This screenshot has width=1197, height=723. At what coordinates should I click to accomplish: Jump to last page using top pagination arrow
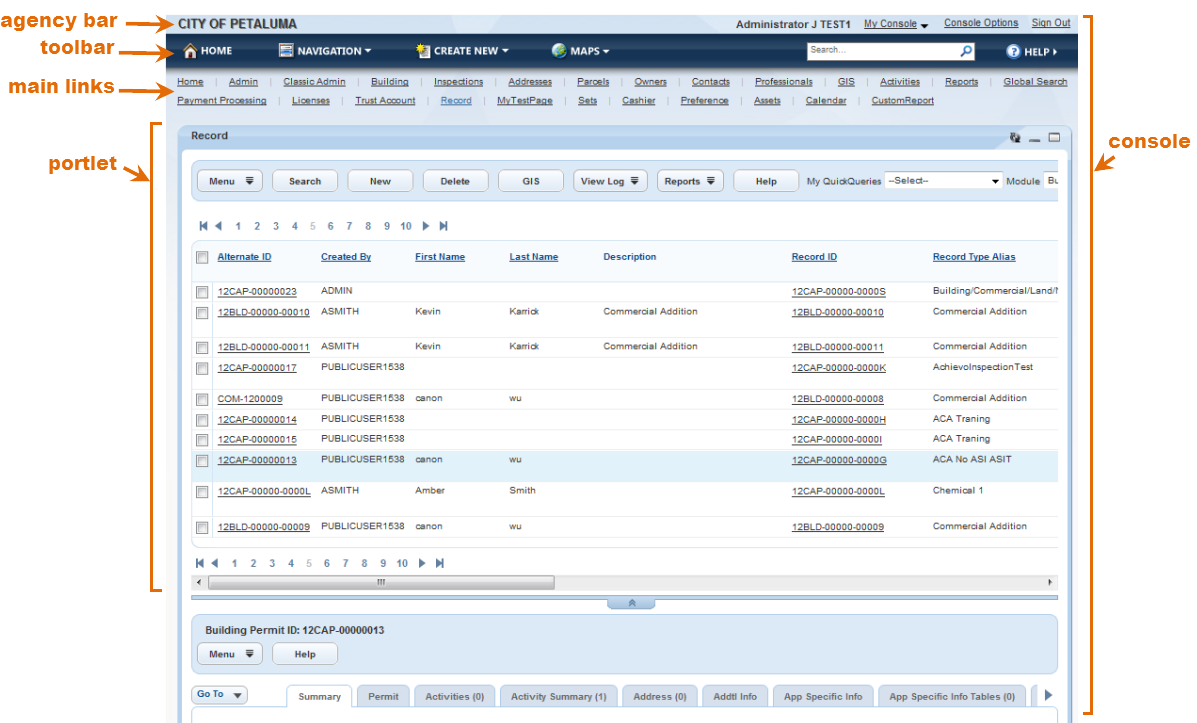(443, 227)
